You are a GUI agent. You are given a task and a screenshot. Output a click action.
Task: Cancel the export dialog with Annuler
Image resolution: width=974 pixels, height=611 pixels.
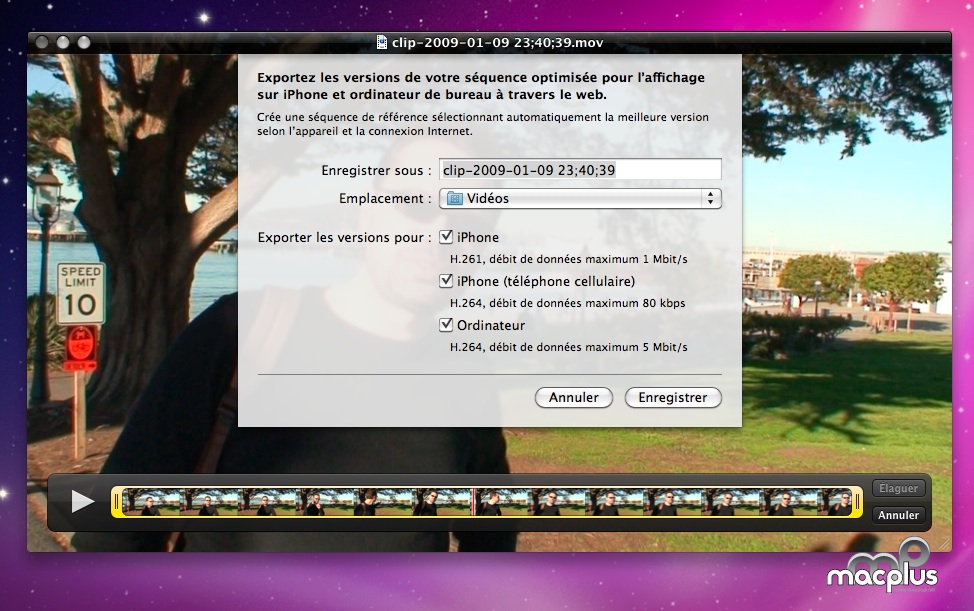pos(573,397)
